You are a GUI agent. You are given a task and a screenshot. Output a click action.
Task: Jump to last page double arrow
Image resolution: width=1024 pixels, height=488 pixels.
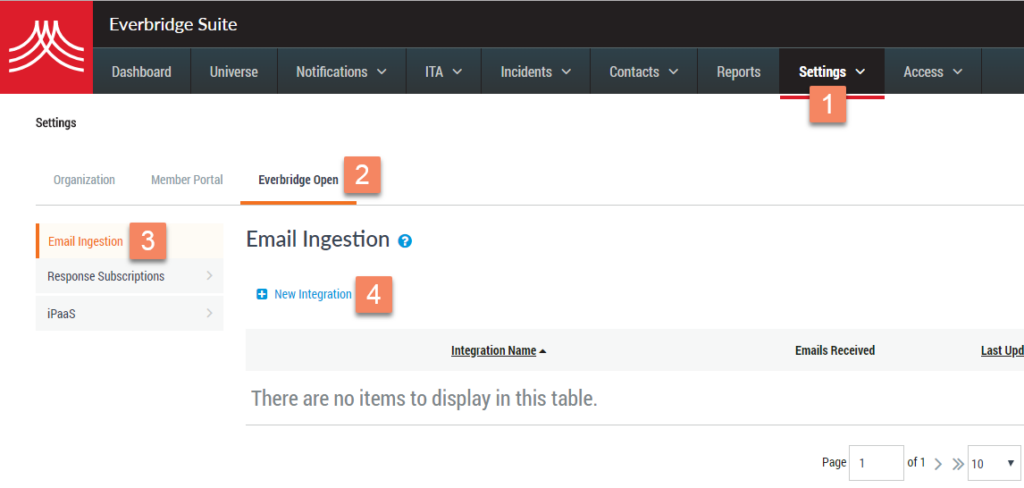[x=957, y=464]
